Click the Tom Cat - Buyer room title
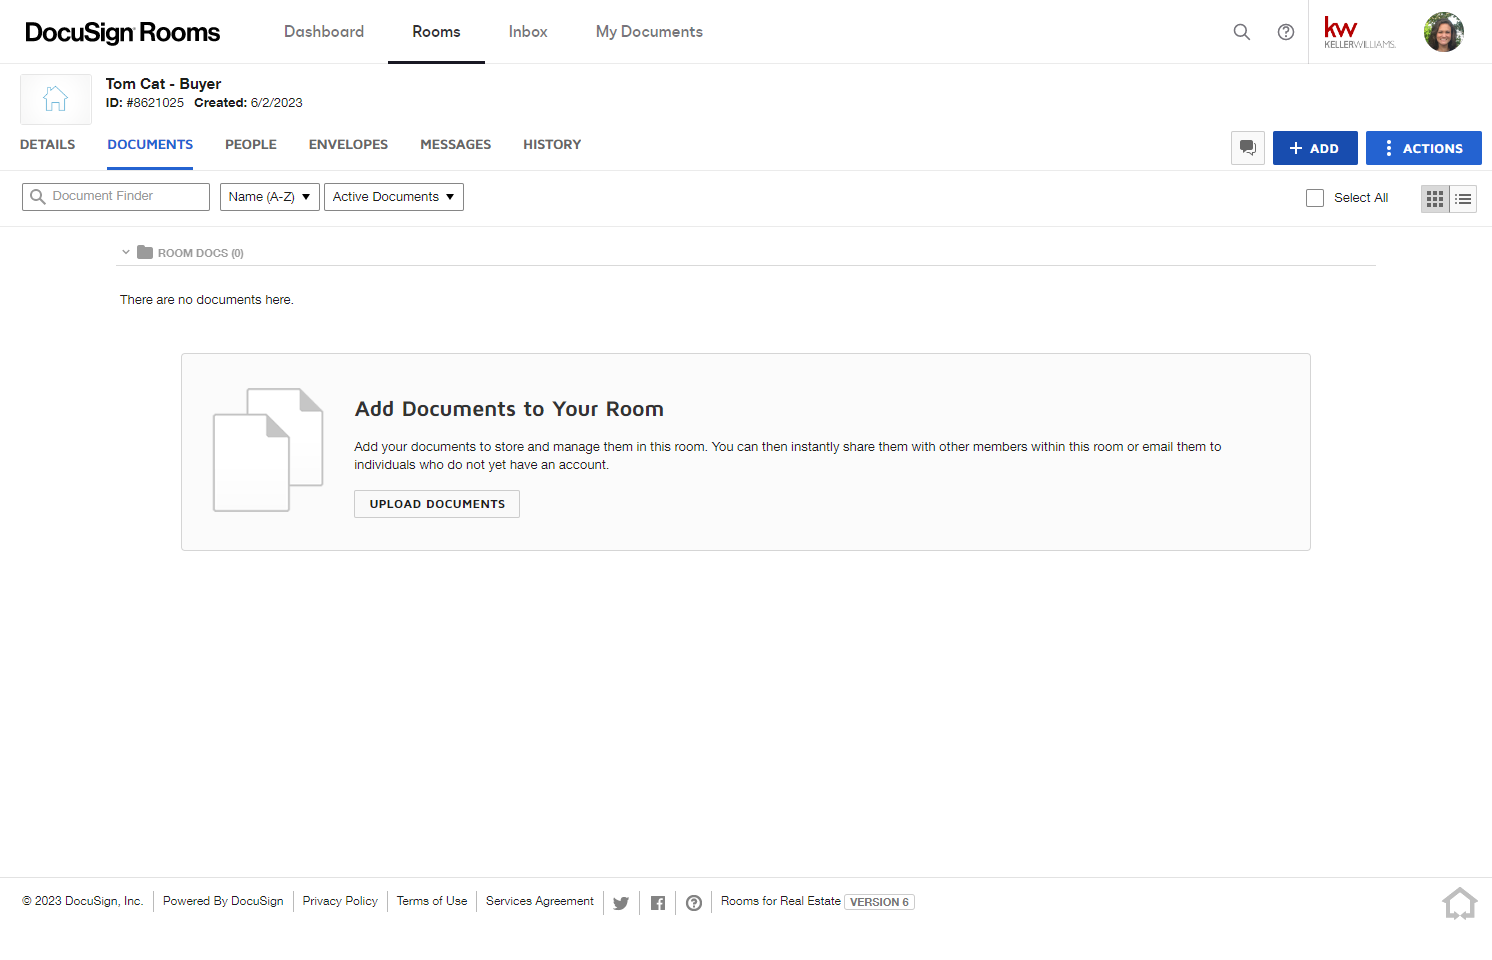 [163, 84]
